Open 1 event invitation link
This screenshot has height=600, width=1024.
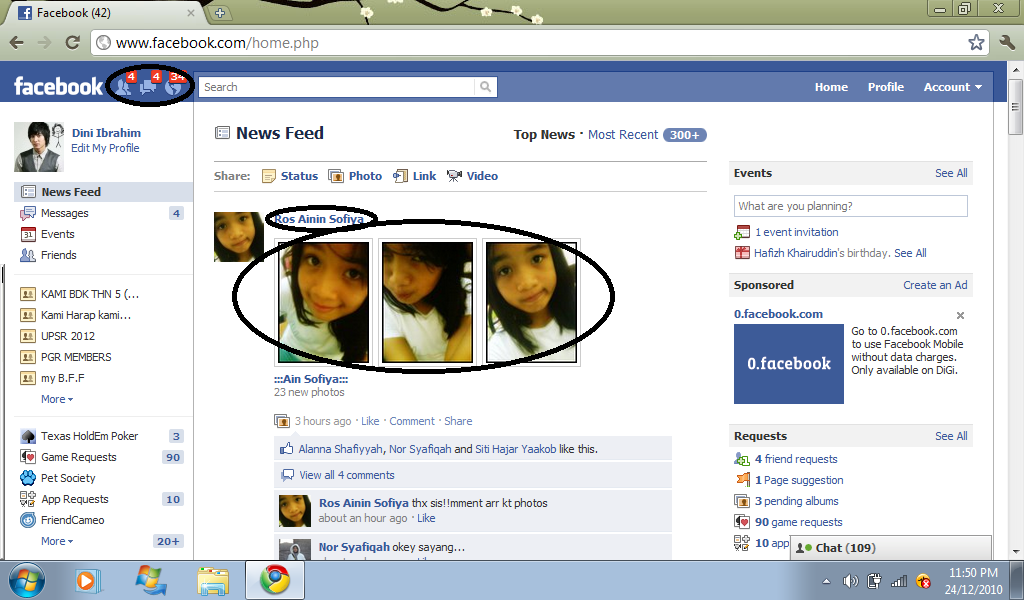[797, 232]
